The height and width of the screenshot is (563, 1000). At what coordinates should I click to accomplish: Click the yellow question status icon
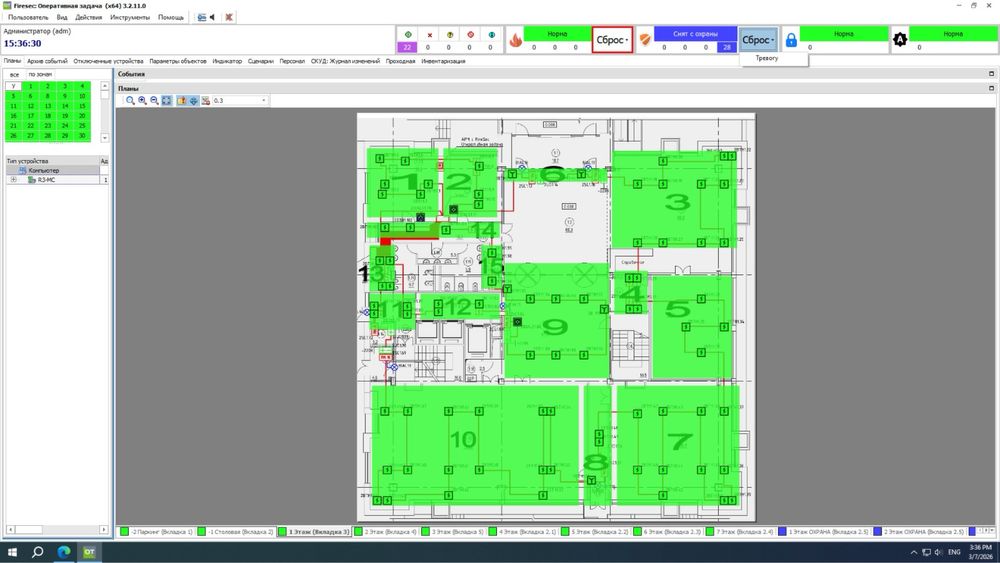coord(449,34)
